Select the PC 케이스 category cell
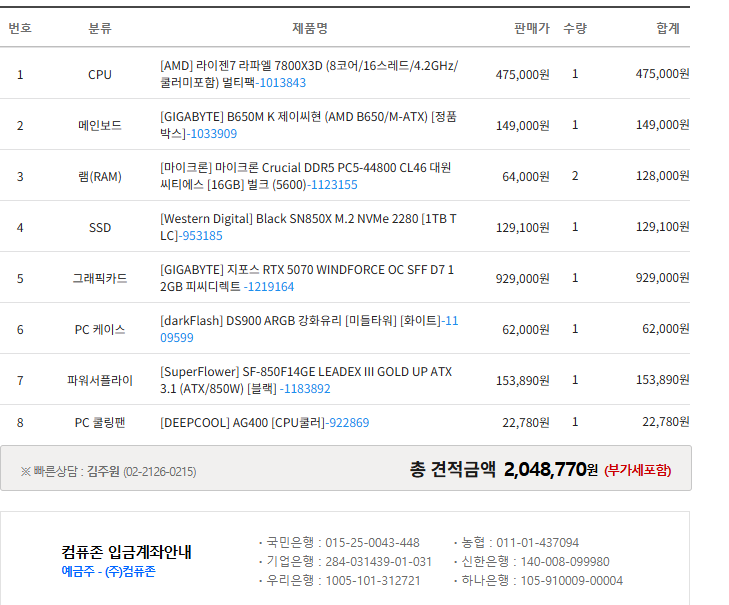Viewport: 729px width, 605px height. pyautogui.click(x=100, y=330)
